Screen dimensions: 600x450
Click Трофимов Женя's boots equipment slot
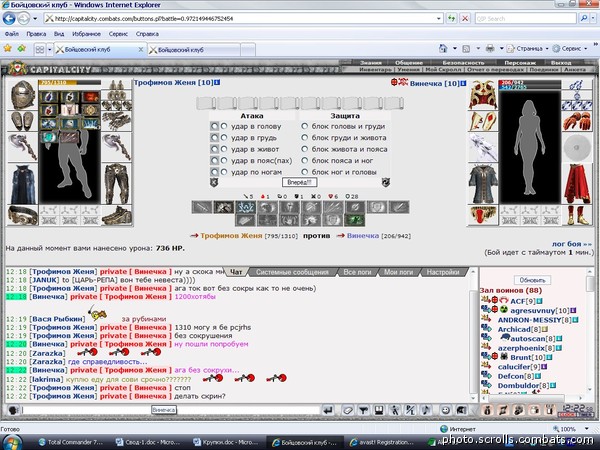[117, 215]
